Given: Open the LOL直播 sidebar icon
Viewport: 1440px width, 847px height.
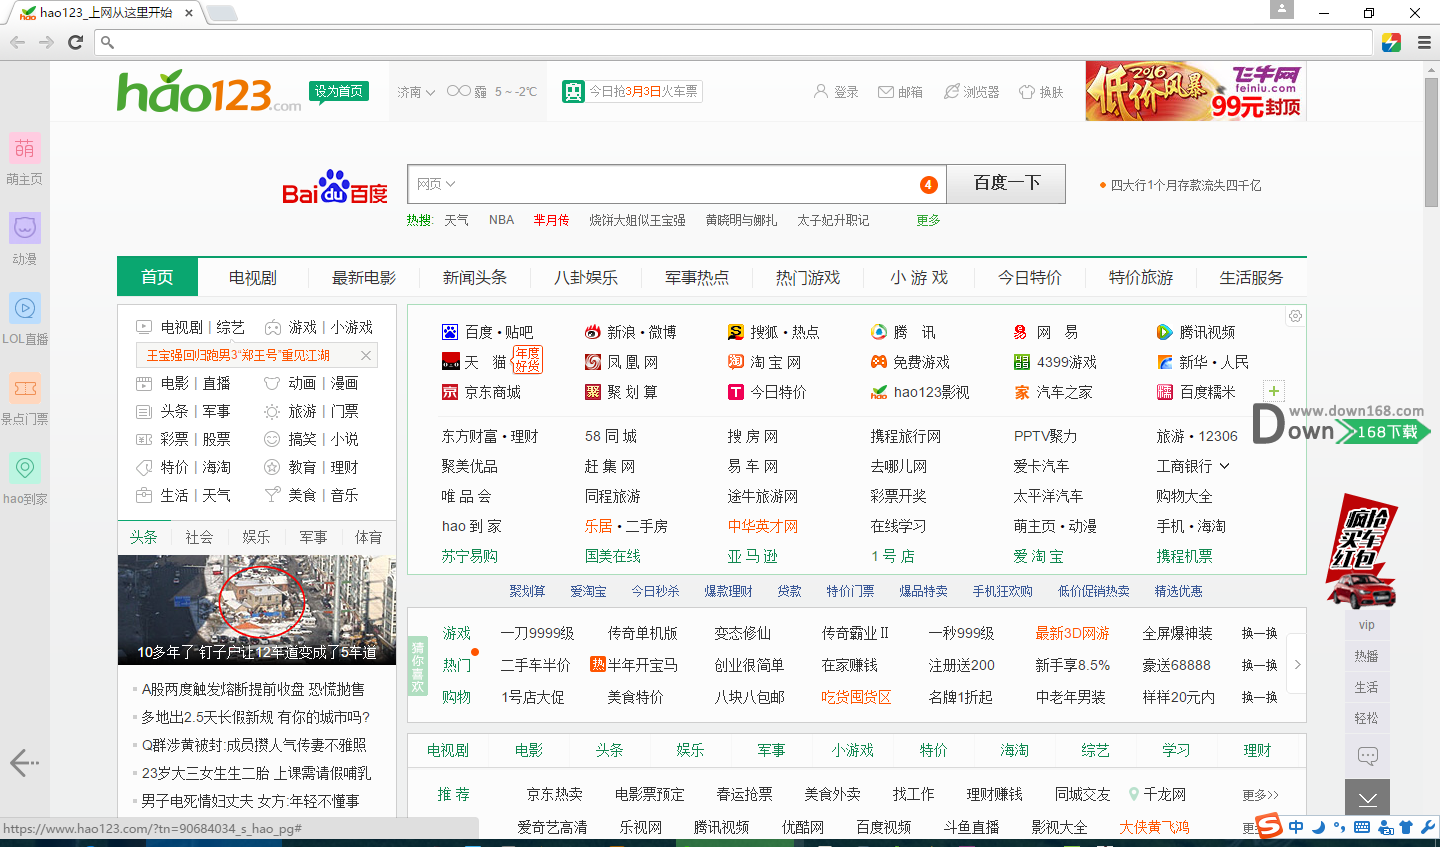Looking at the screenshot, I should [x=25, y=308].
